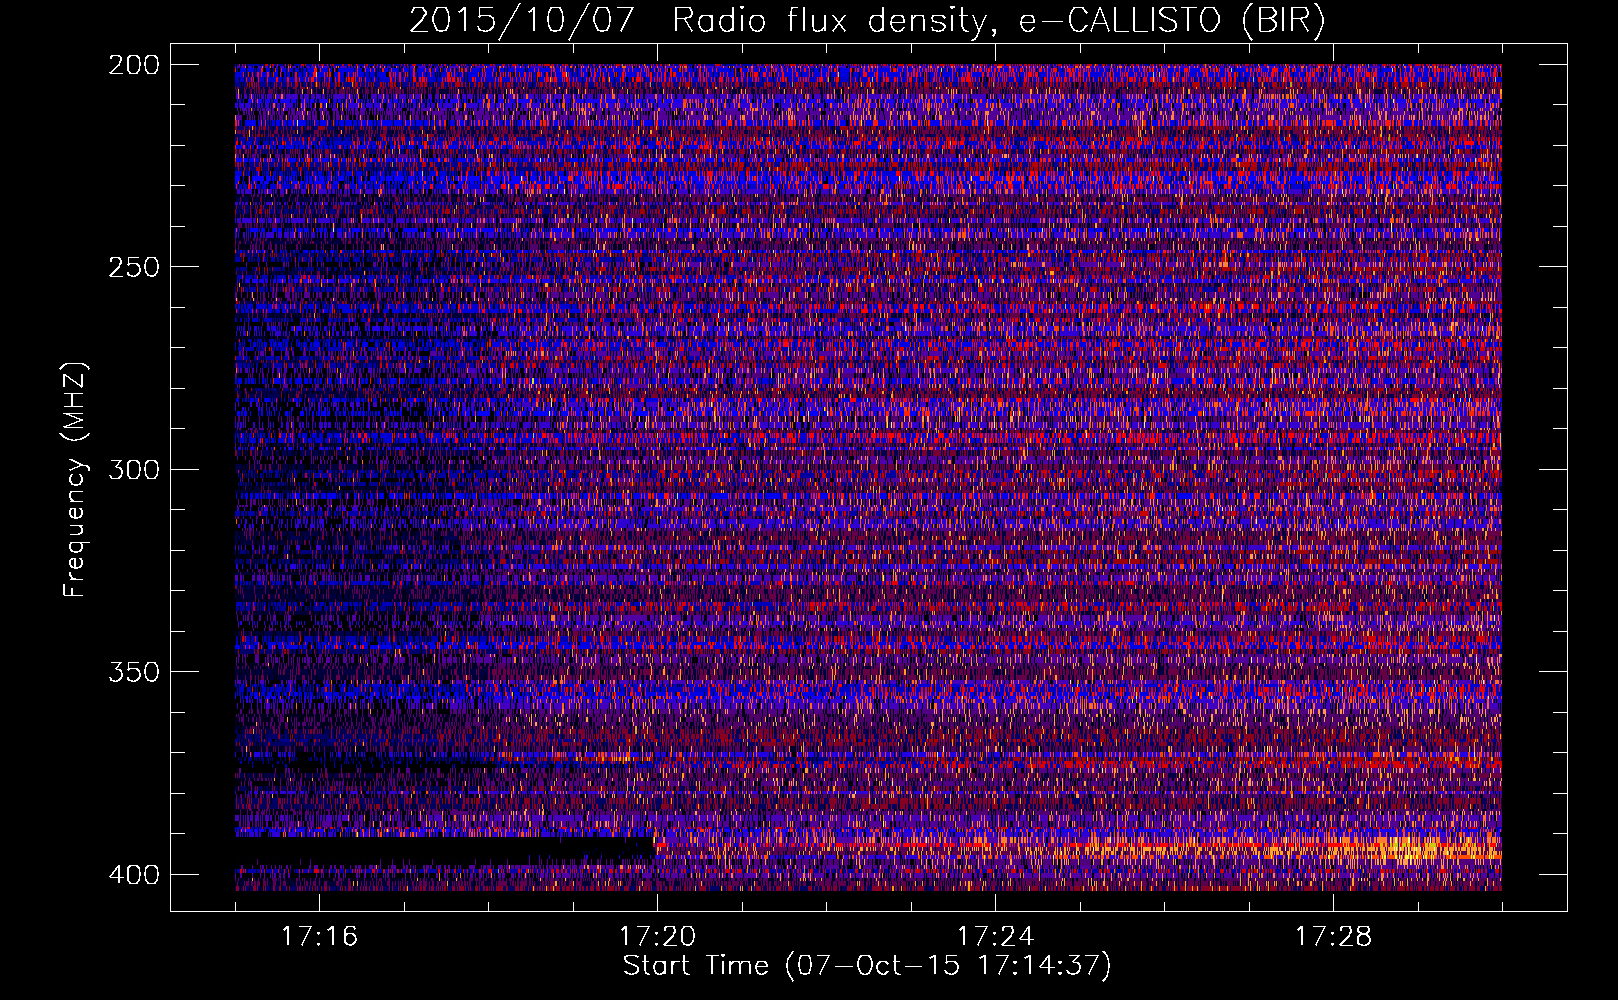Click the 17:28 time tick label

click(x=1333, y=937)
